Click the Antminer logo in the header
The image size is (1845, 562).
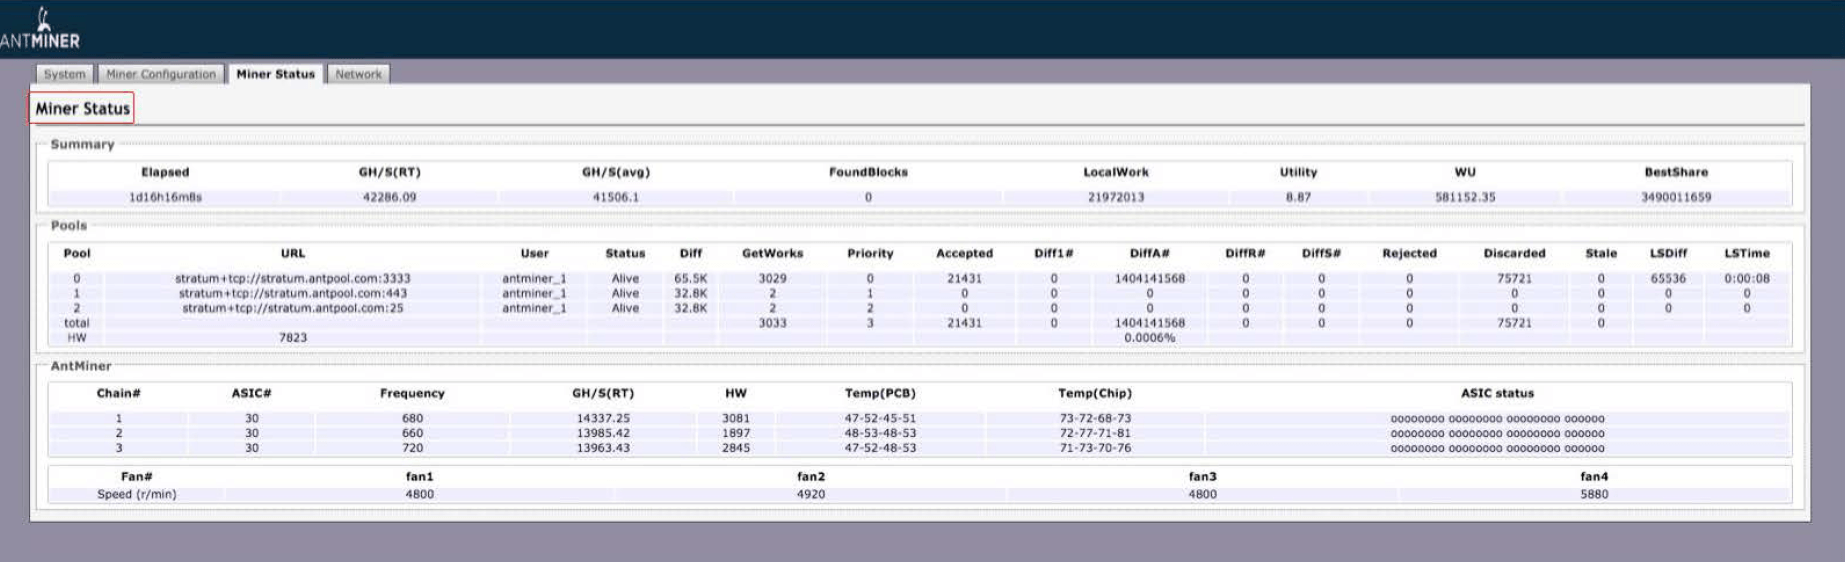click(x=40, y=29)
